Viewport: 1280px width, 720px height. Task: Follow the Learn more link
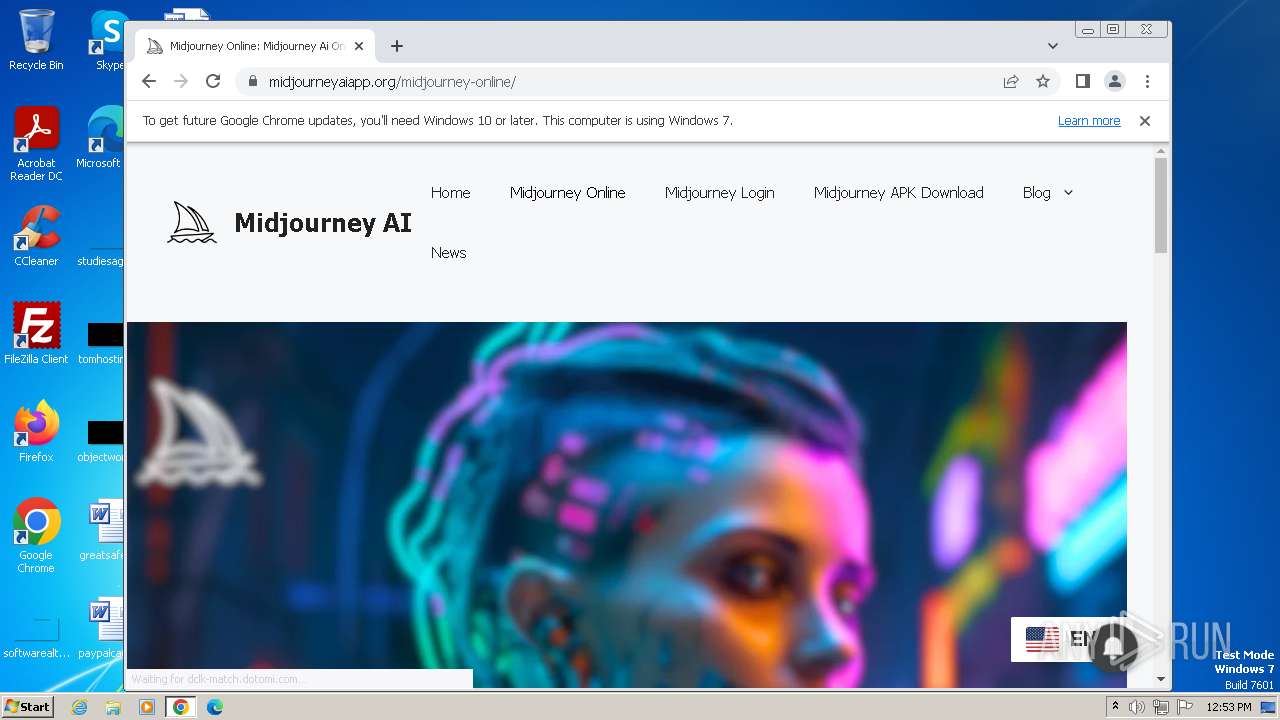(x=1089, y=121)
